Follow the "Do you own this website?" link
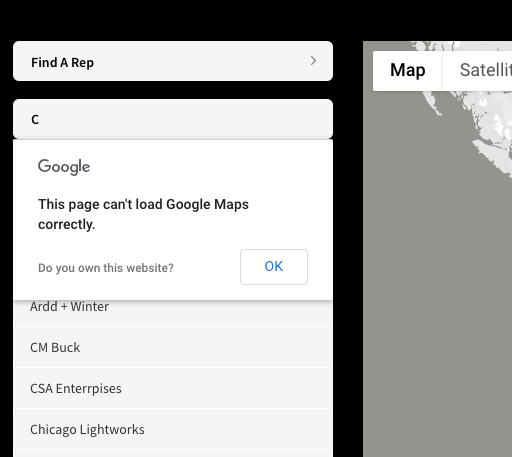The width and height of the screenshot is (512, 457). pyautogui.click(x=106, y=268)
